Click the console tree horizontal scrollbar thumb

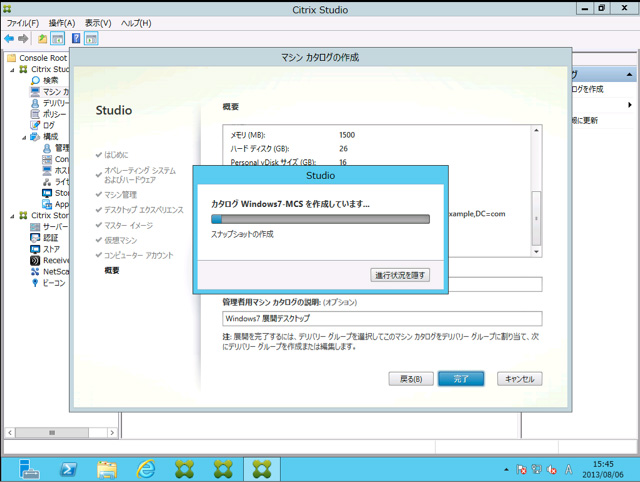pyautogui.click(x=52, y=432)
